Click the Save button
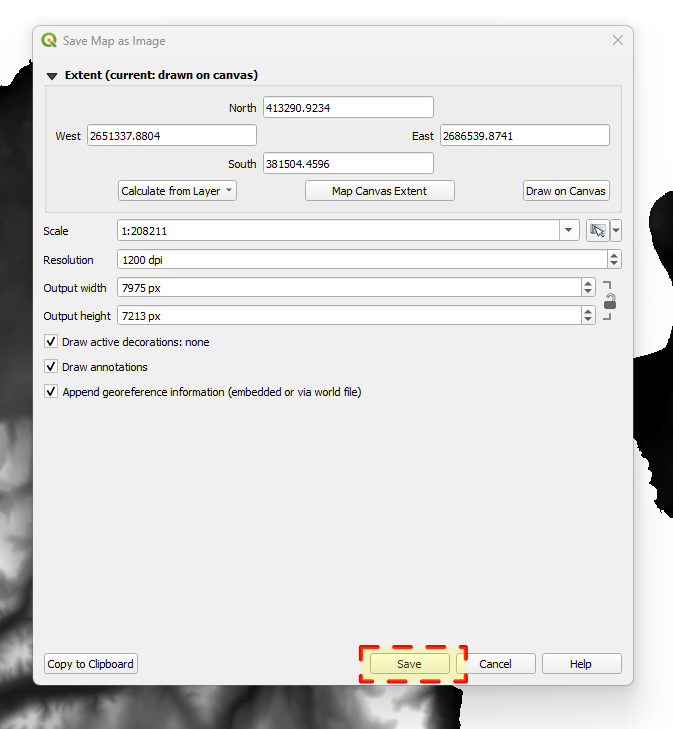673x729 pixels. [409, 663]
